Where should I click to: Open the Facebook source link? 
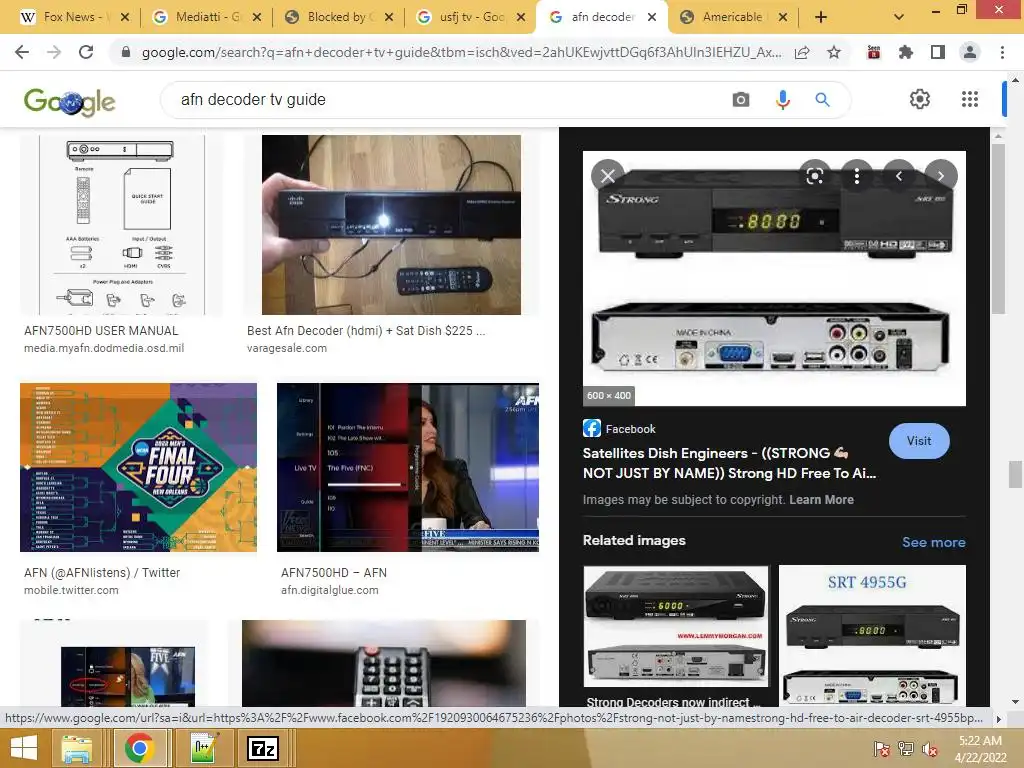point(619,428)
